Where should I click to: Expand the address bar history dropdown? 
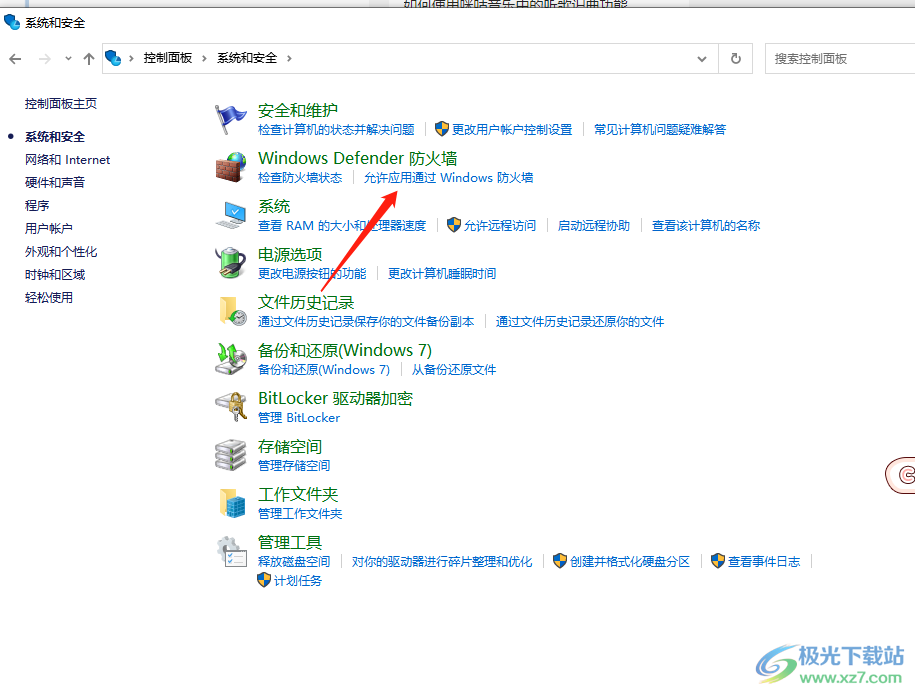(702, 58)
